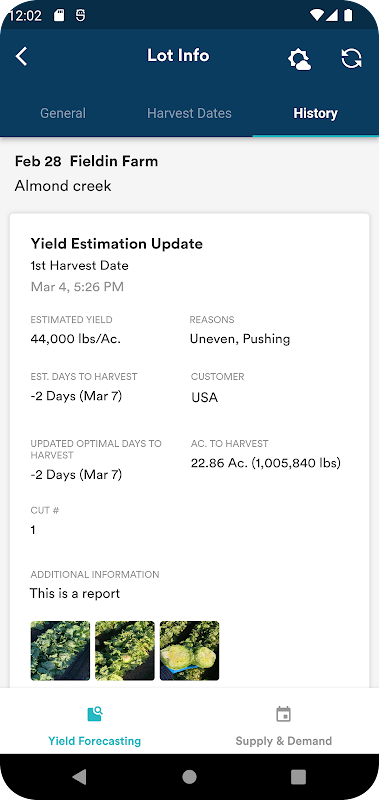Switch to the Harvest Dates tab
379x800 pixels.
tap(189, 113)
